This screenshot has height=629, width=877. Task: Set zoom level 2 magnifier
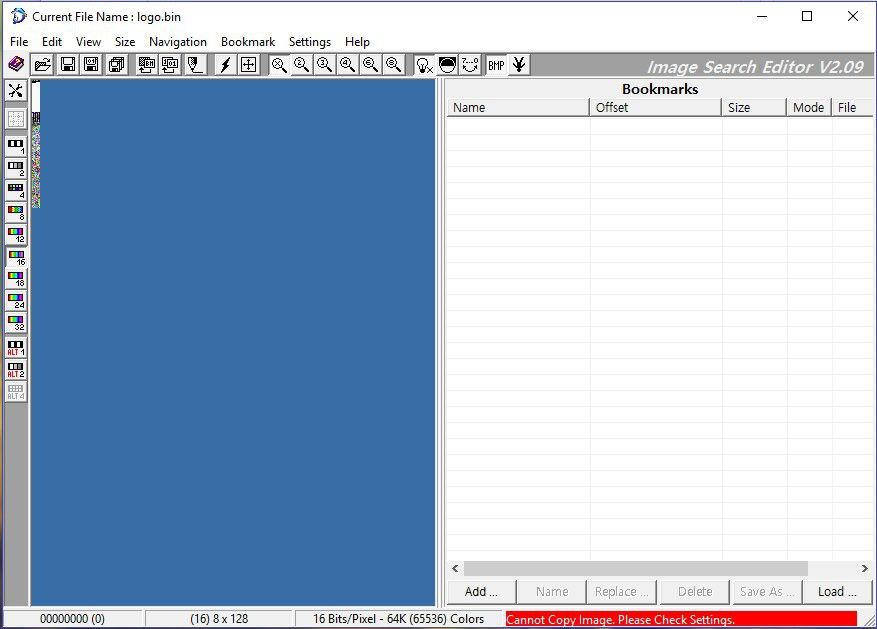[x=301, y=65]
